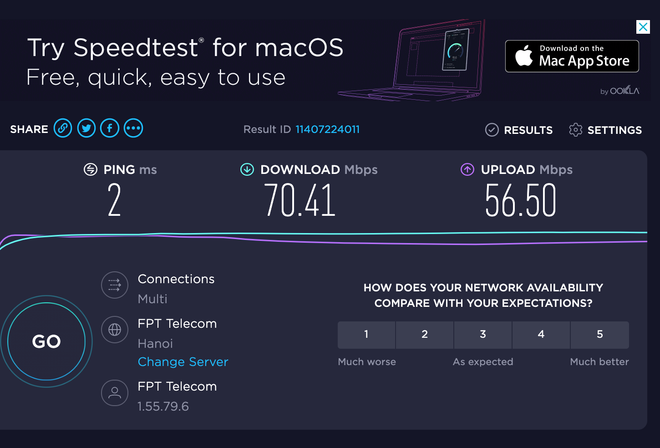
Task: Open more share options ellipsis icon
Action: pos(133,129)
